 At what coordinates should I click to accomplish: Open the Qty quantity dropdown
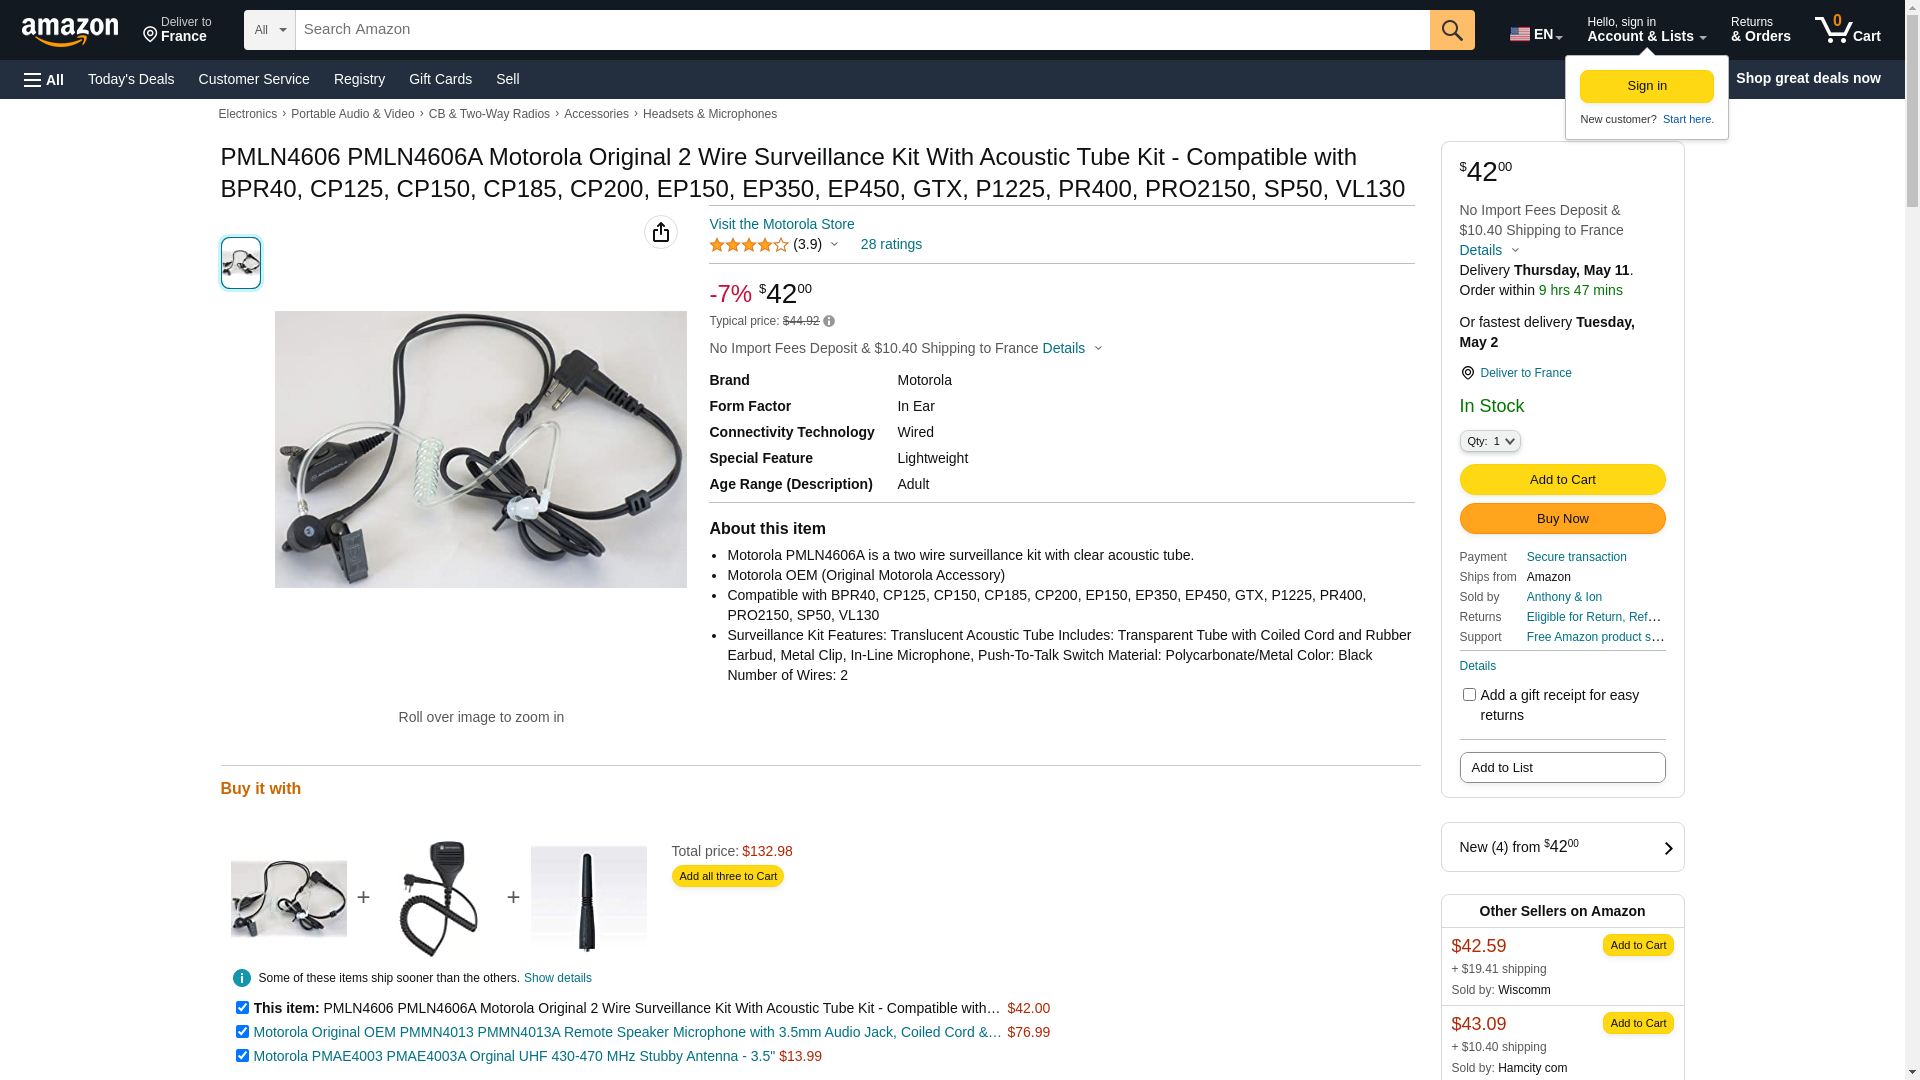click(1490, 441)
